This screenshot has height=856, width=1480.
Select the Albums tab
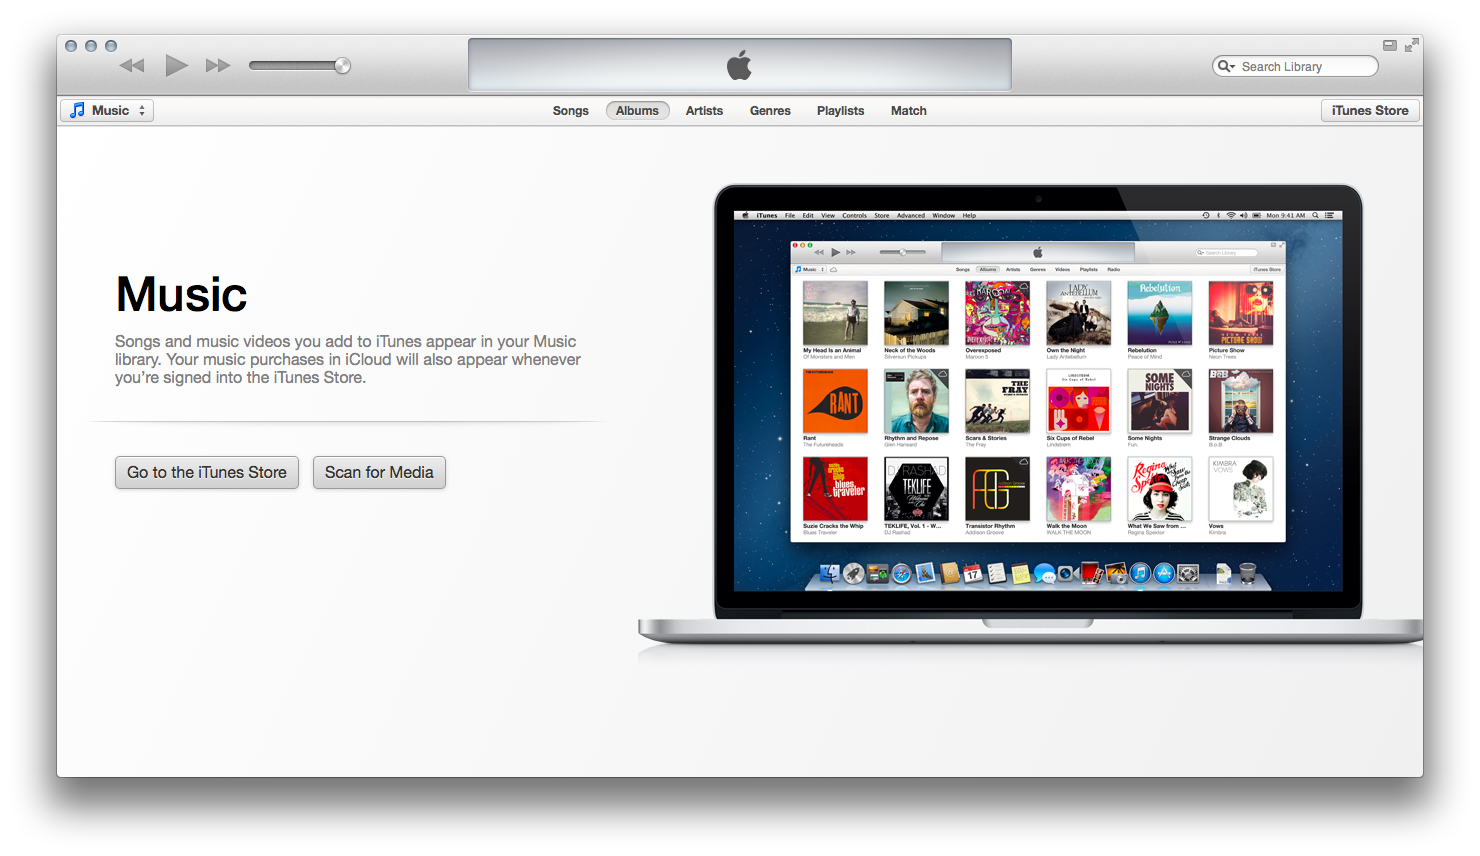(x=637, y=111)
